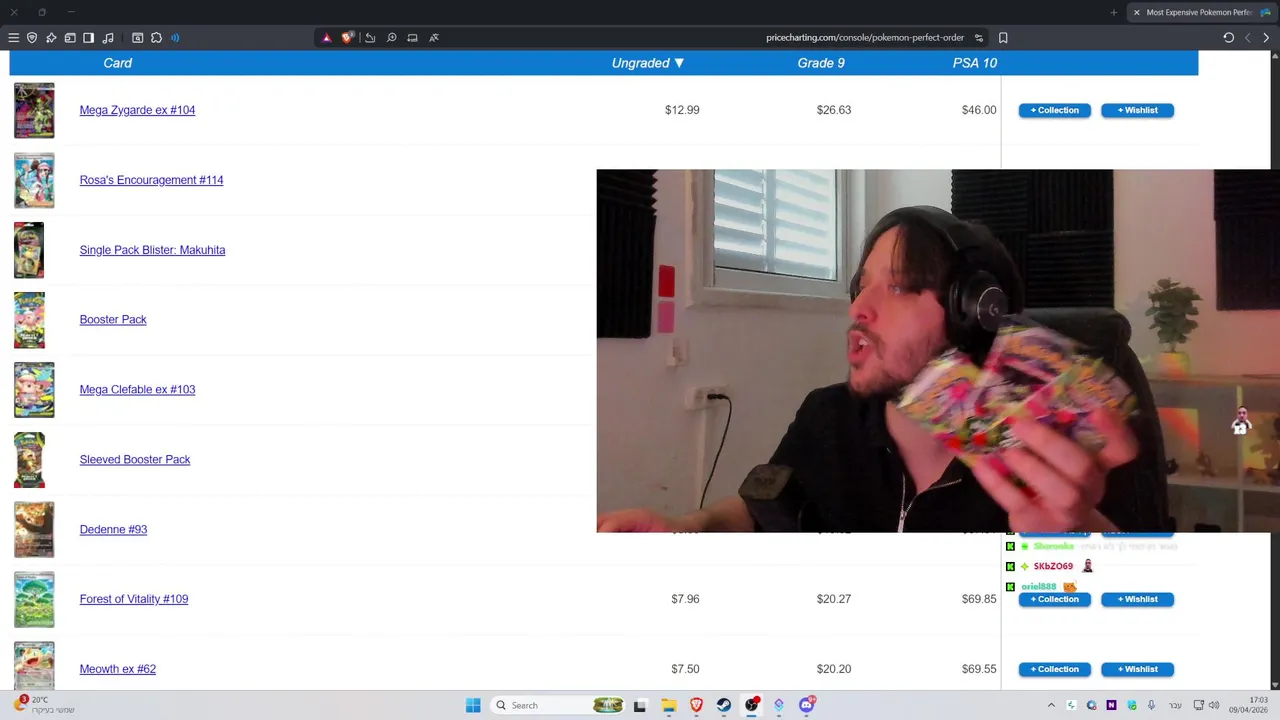Close the Most Expensive Pokemon tab
The image size is (1280, 720).
point(1136,12)
